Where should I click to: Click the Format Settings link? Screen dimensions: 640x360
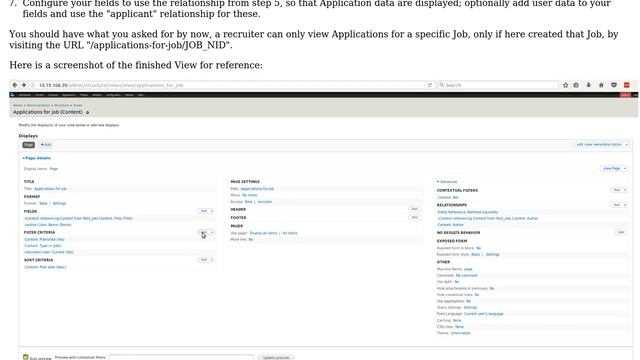coord(59,203)
